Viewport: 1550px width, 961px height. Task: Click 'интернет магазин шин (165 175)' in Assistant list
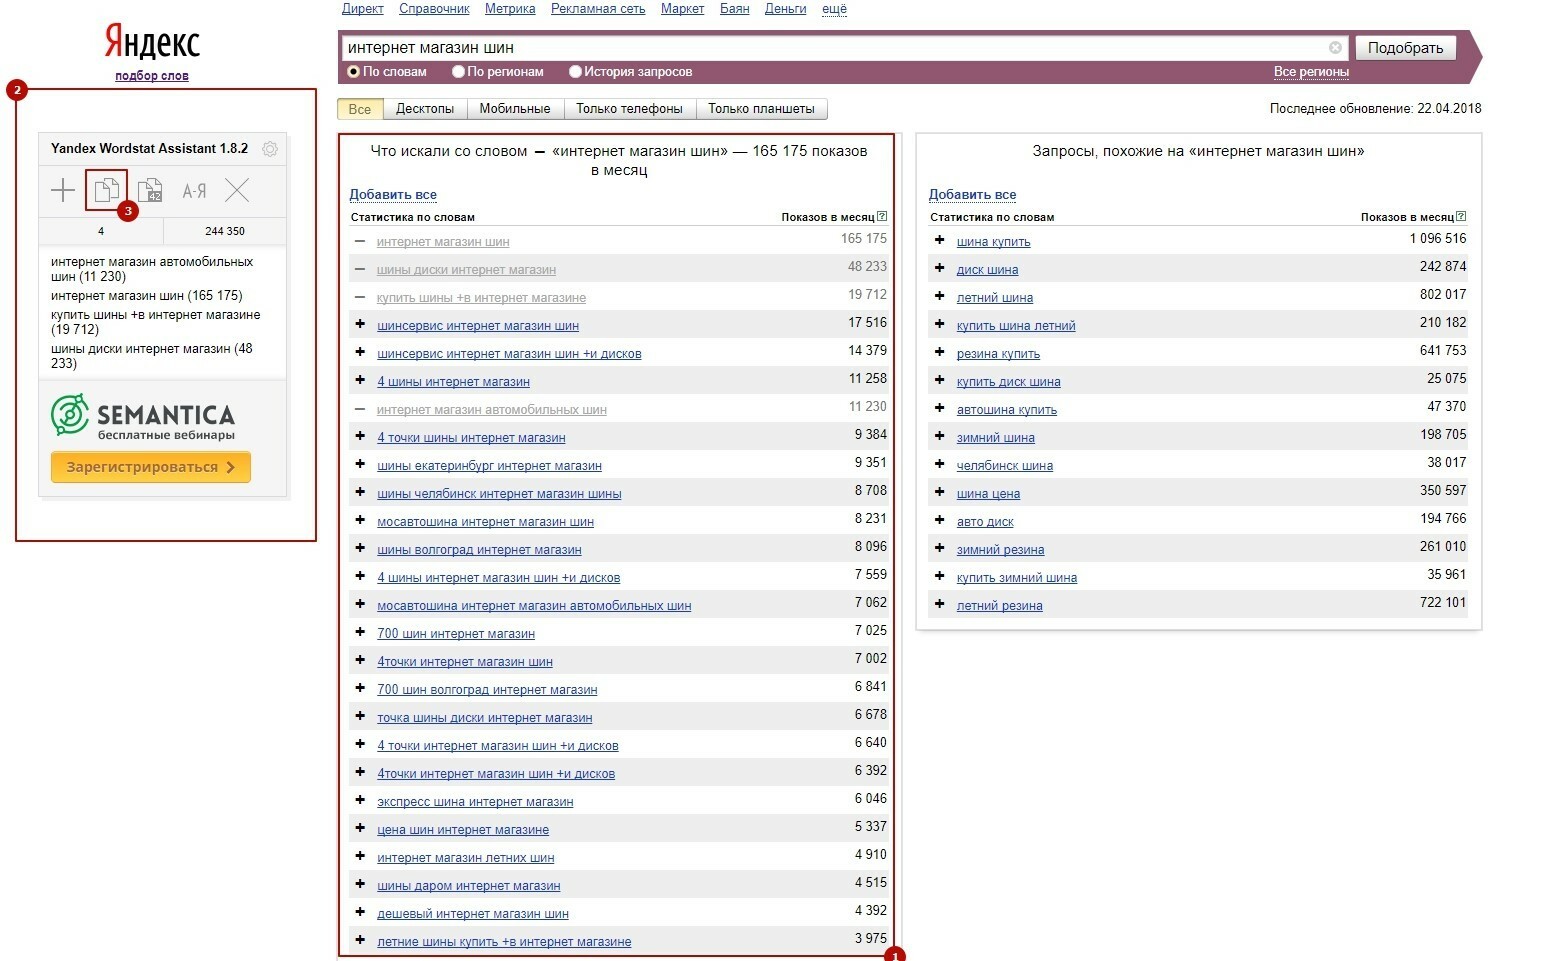[147, 295]
